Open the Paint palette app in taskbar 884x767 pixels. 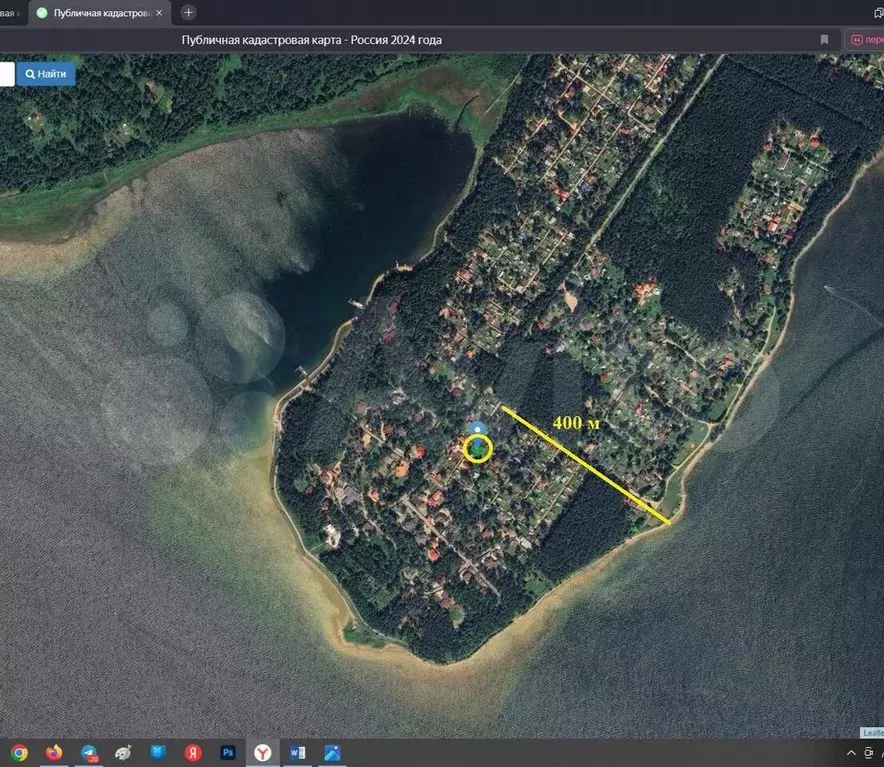pyautogui.click(x=123, y=752)
